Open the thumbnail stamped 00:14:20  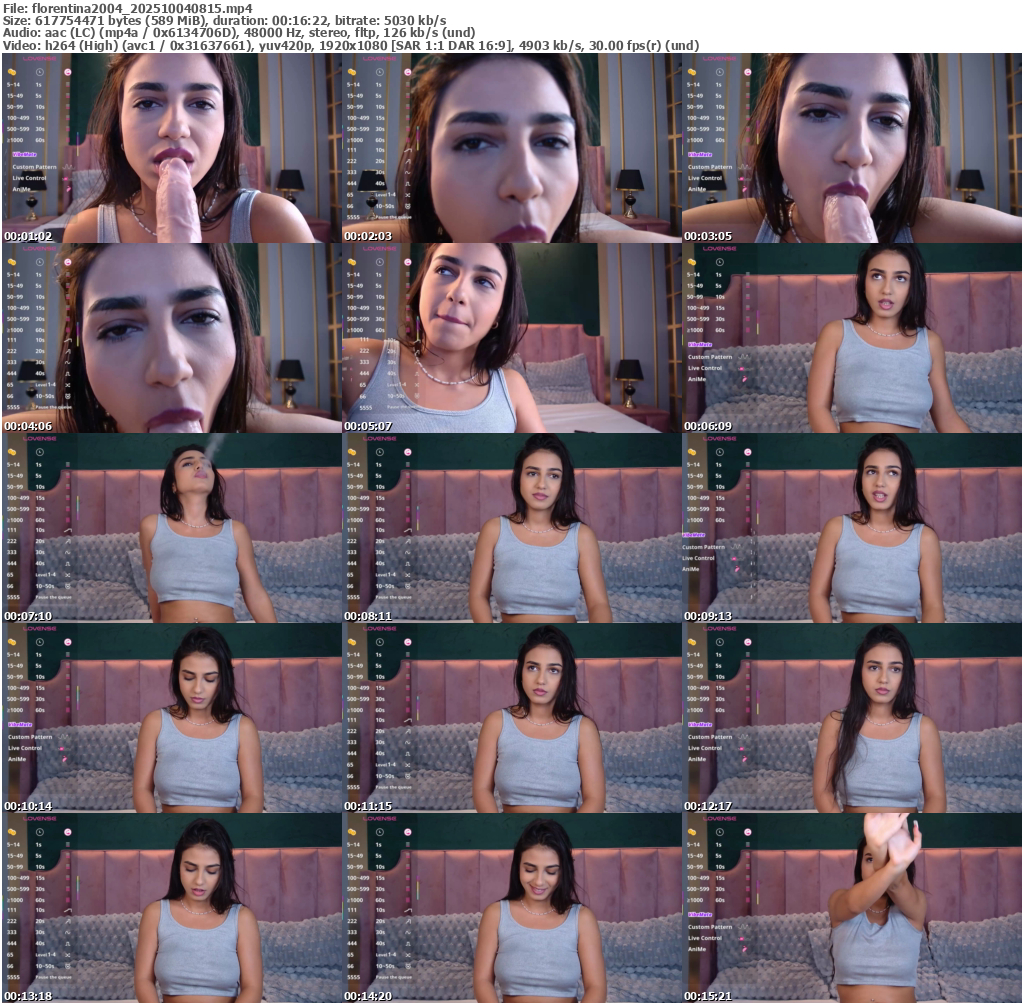pyautogui.click(x=511, y=907)
